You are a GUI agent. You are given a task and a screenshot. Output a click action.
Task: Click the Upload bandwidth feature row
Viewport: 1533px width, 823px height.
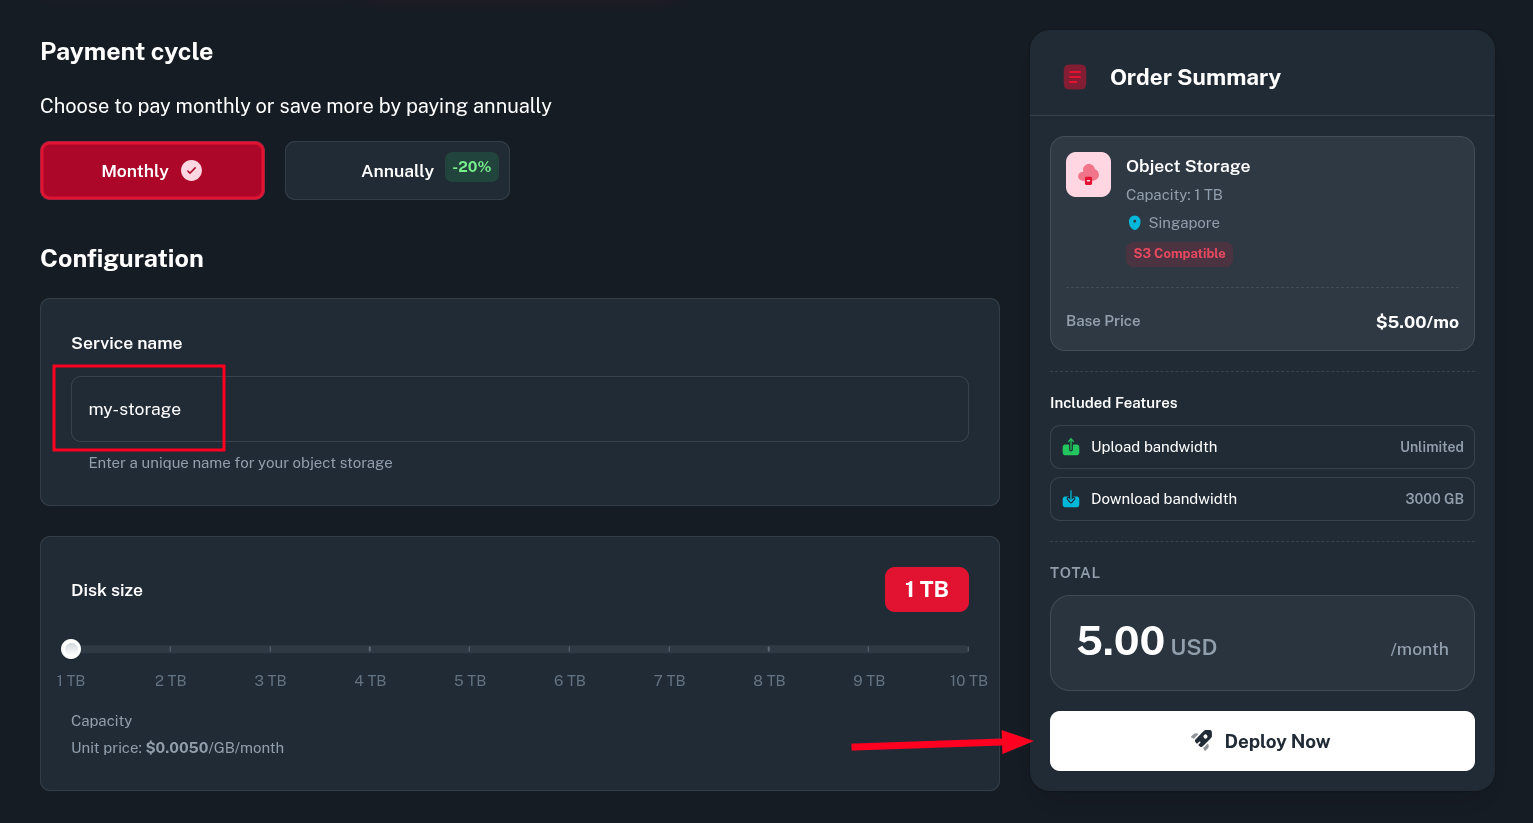pos(1262,447)
